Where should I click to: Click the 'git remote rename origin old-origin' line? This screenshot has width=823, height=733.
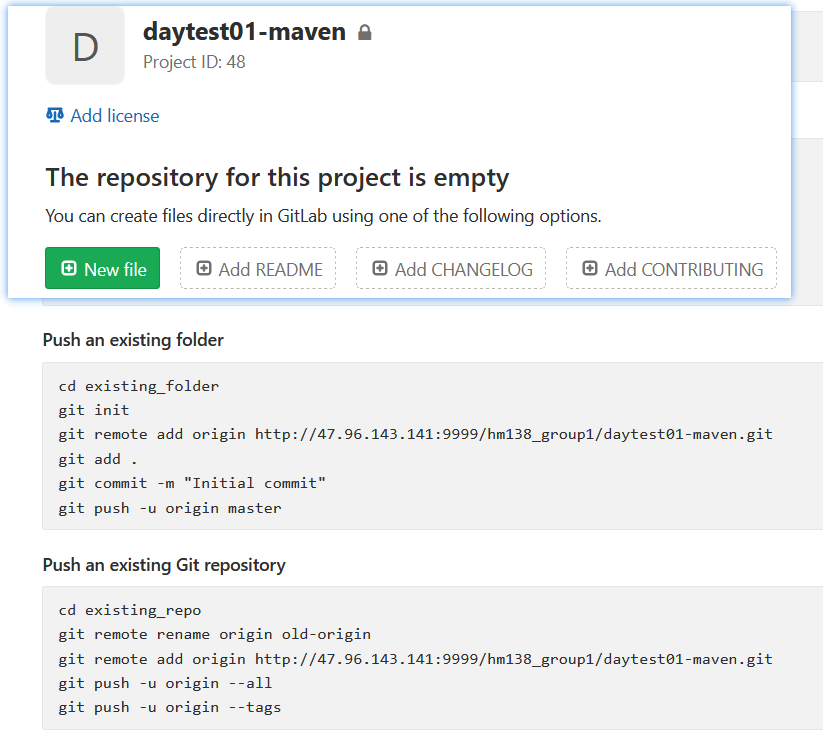coord(214,634)
